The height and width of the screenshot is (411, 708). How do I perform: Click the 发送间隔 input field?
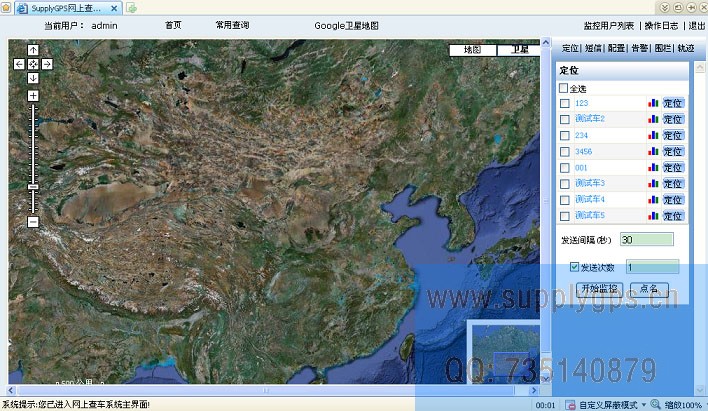click(646, 239)
